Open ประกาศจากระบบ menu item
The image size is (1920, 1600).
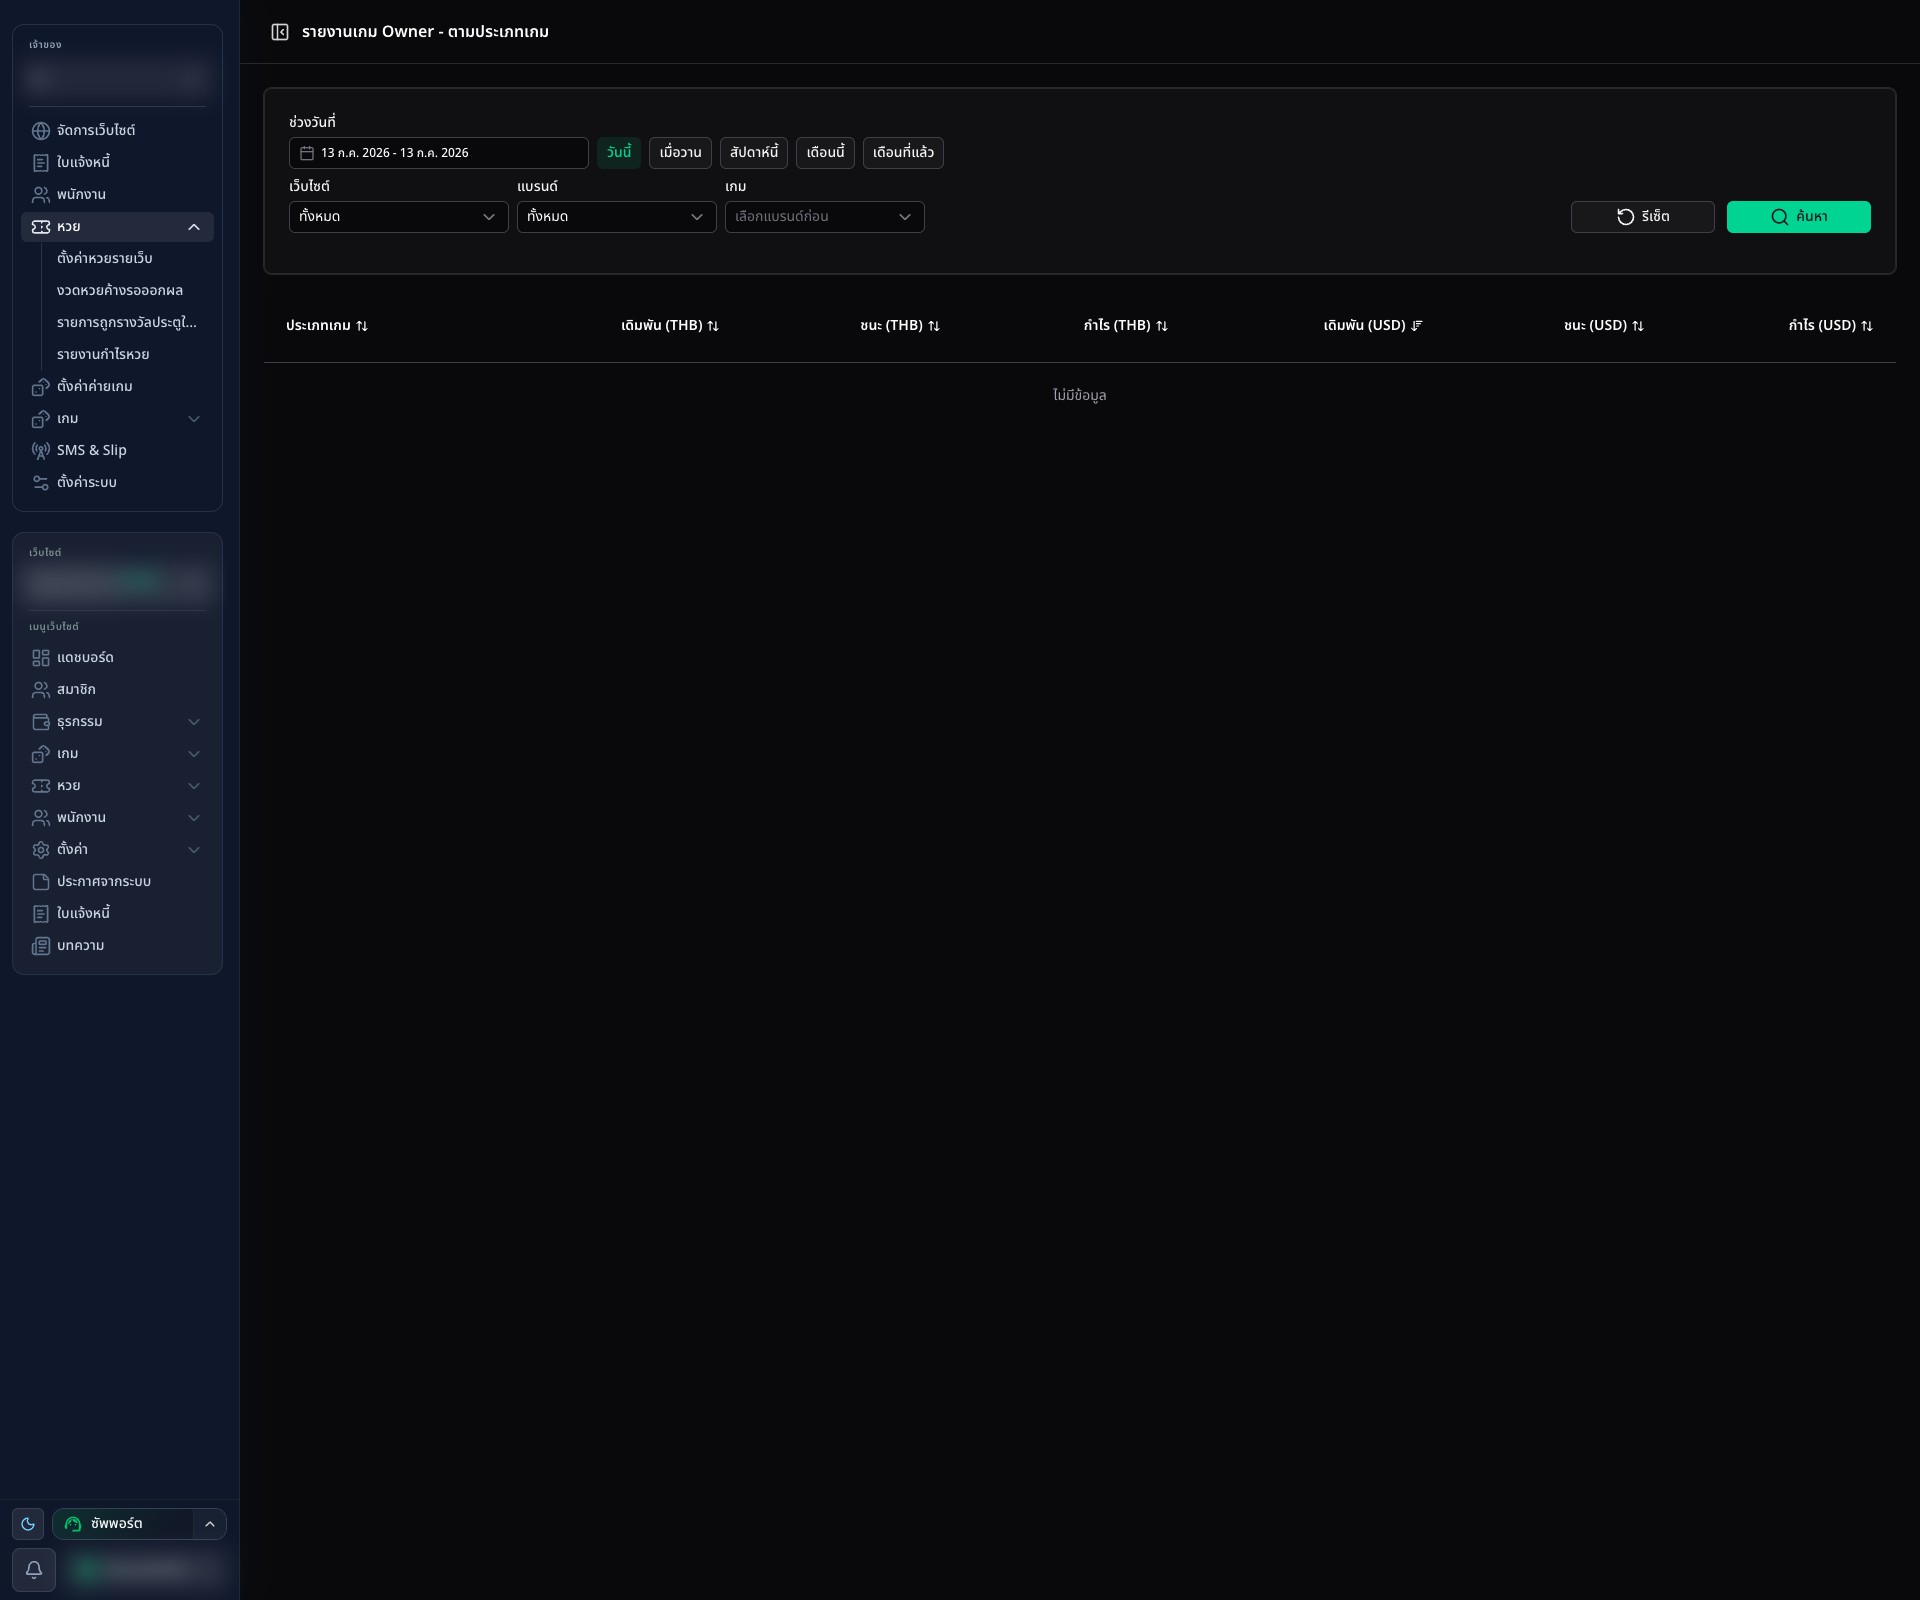[x=117, y=882]
